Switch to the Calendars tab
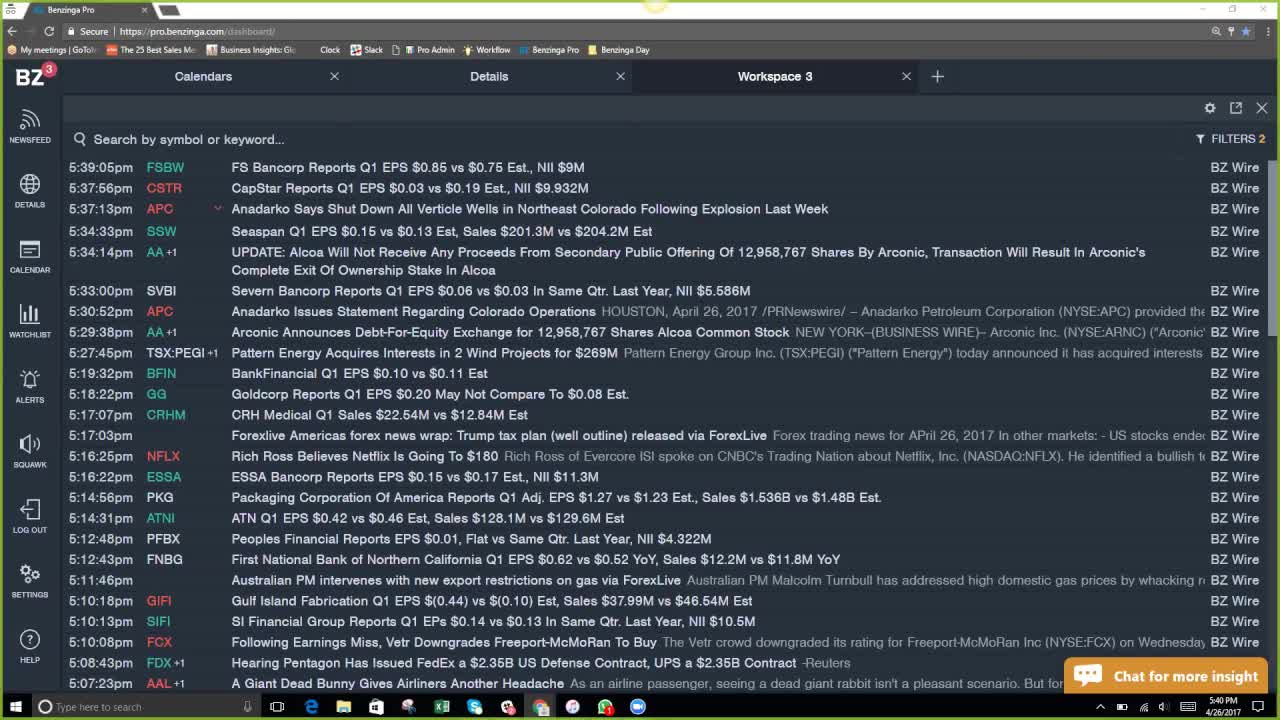Viewport: 1280px width, 720px height. (x=203, y=76)
